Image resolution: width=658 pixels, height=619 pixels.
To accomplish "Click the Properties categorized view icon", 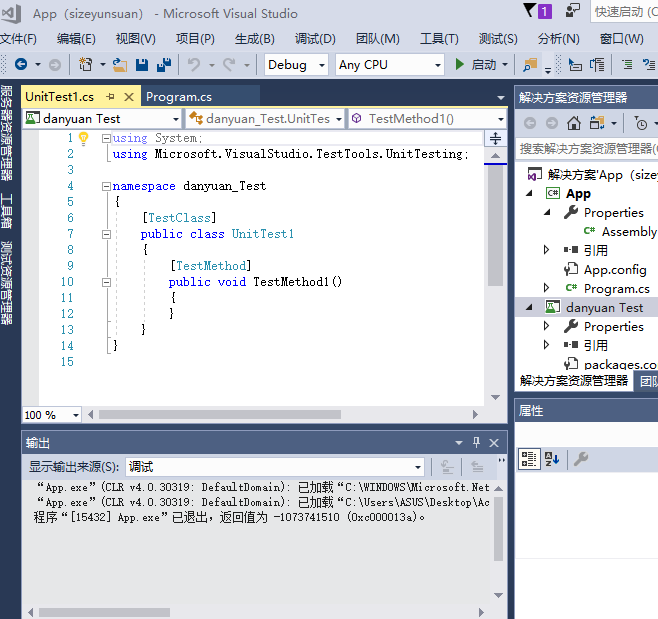I will click(x=529, y=459).
